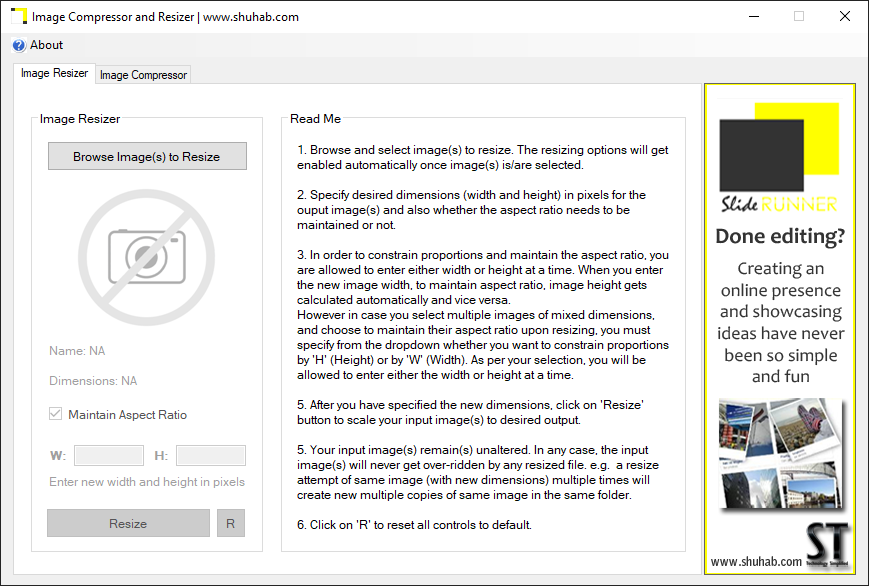Open the photo collage in the ad

[x=780, y=453]
